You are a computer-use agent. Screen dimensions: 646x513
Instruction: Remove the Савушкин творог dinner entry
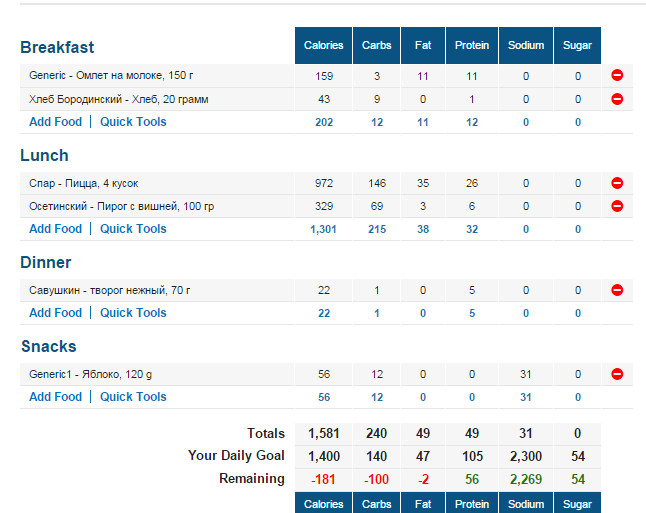(617, 290)
